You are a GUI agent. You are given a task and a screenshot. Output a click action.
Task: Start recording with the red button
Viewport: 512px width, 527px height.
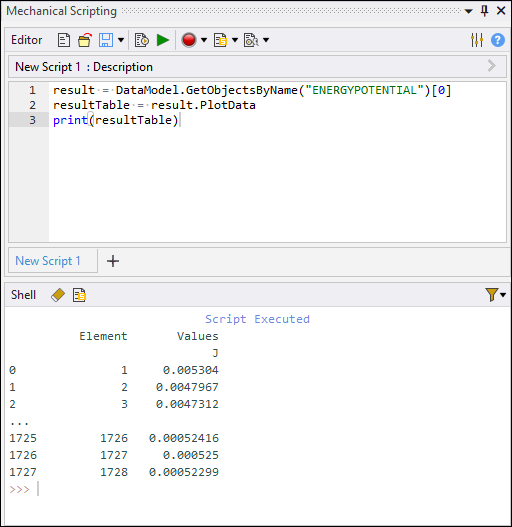pos(189,40)
